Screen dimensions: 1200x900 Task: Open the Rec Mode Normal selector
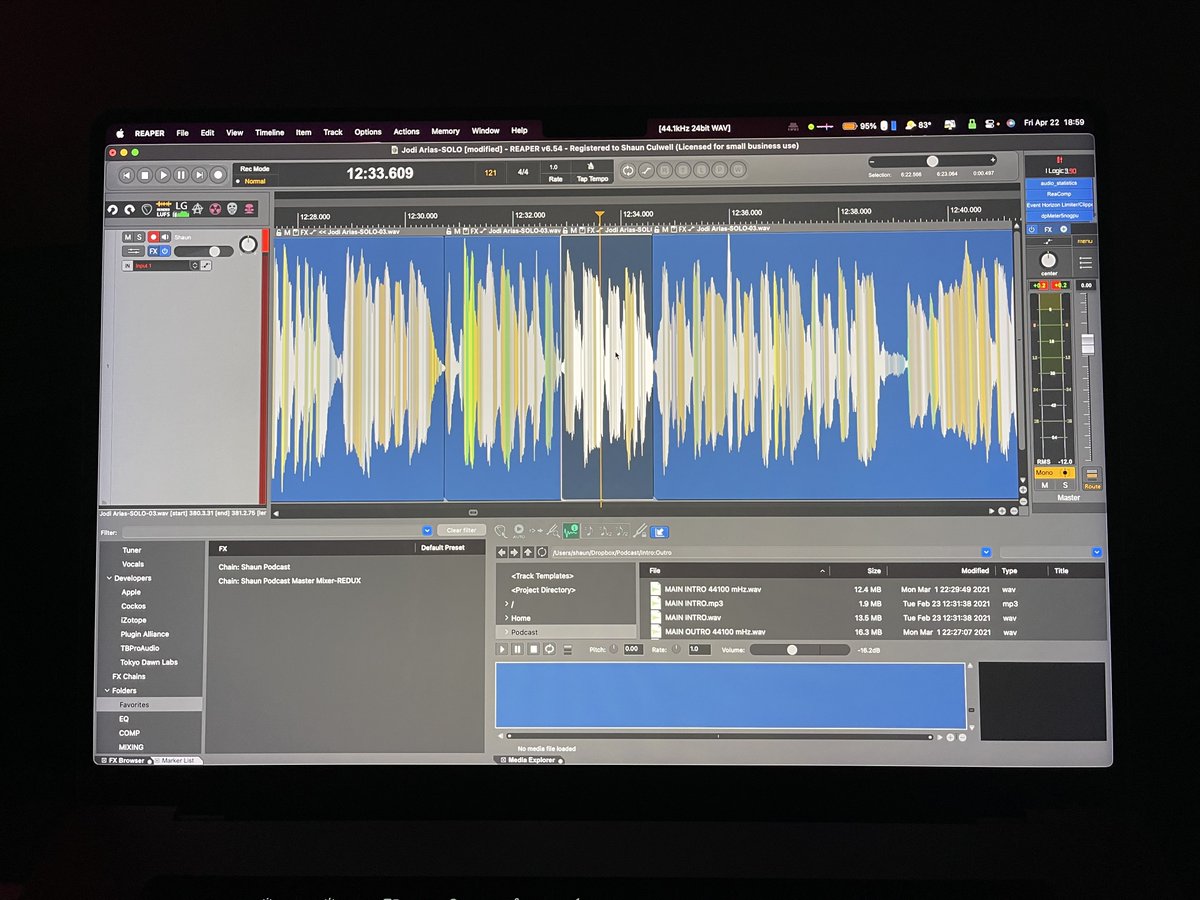pyautogui.click(x=256, y=181)
